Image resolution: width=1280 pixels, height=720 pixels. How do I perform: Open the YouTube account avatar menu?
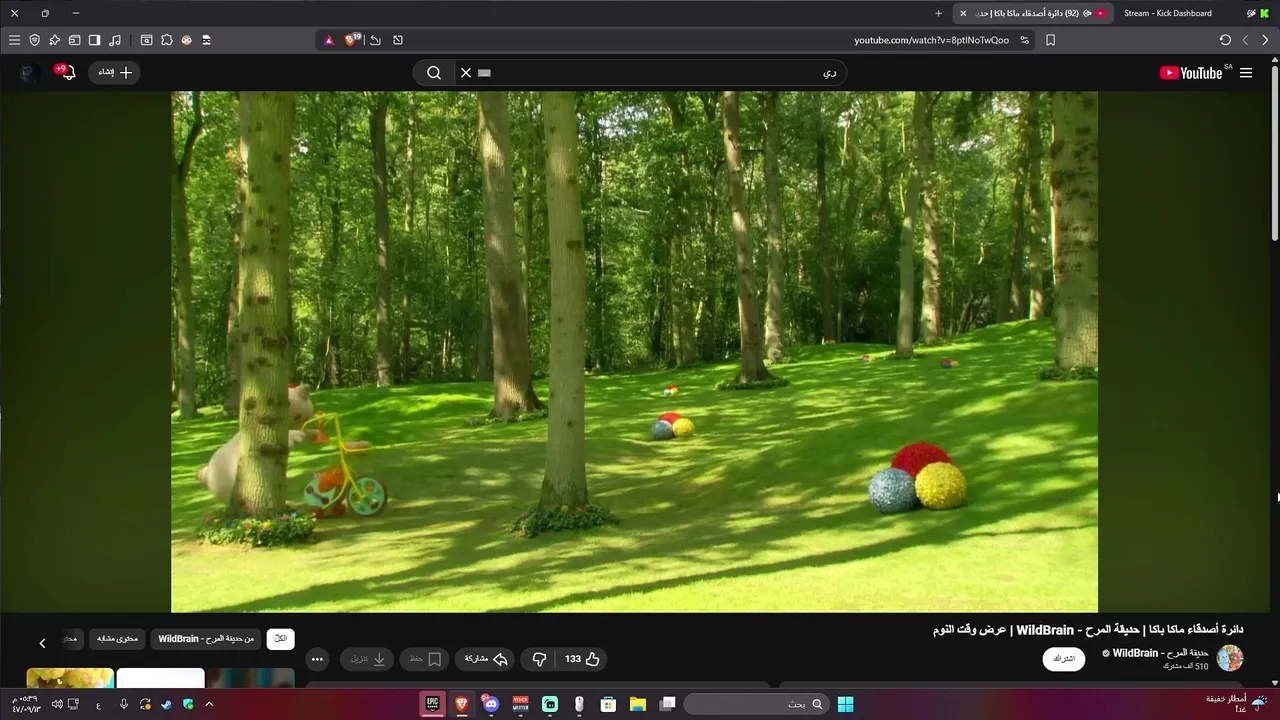click(x=30, y=73)
